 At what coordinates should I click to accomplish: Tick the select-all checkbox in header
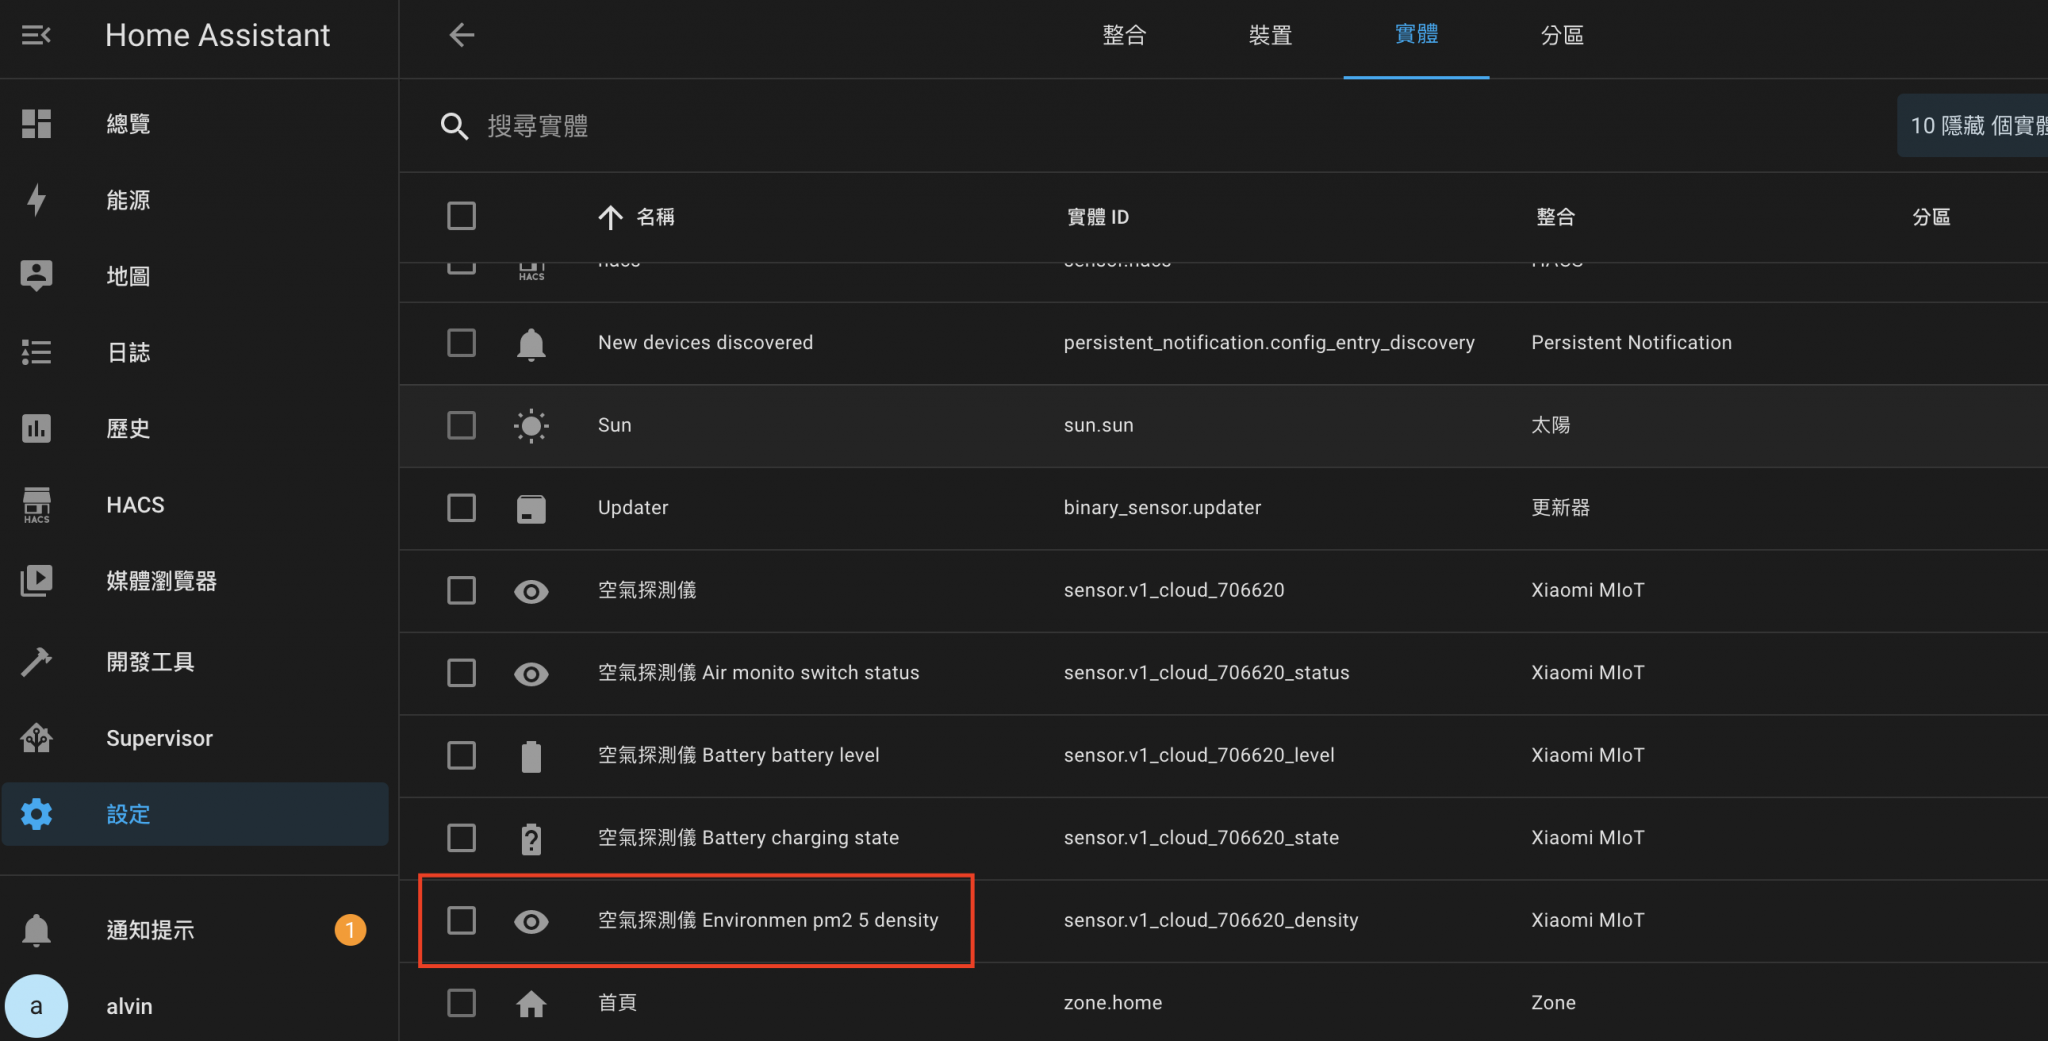[x=461, y=216]
